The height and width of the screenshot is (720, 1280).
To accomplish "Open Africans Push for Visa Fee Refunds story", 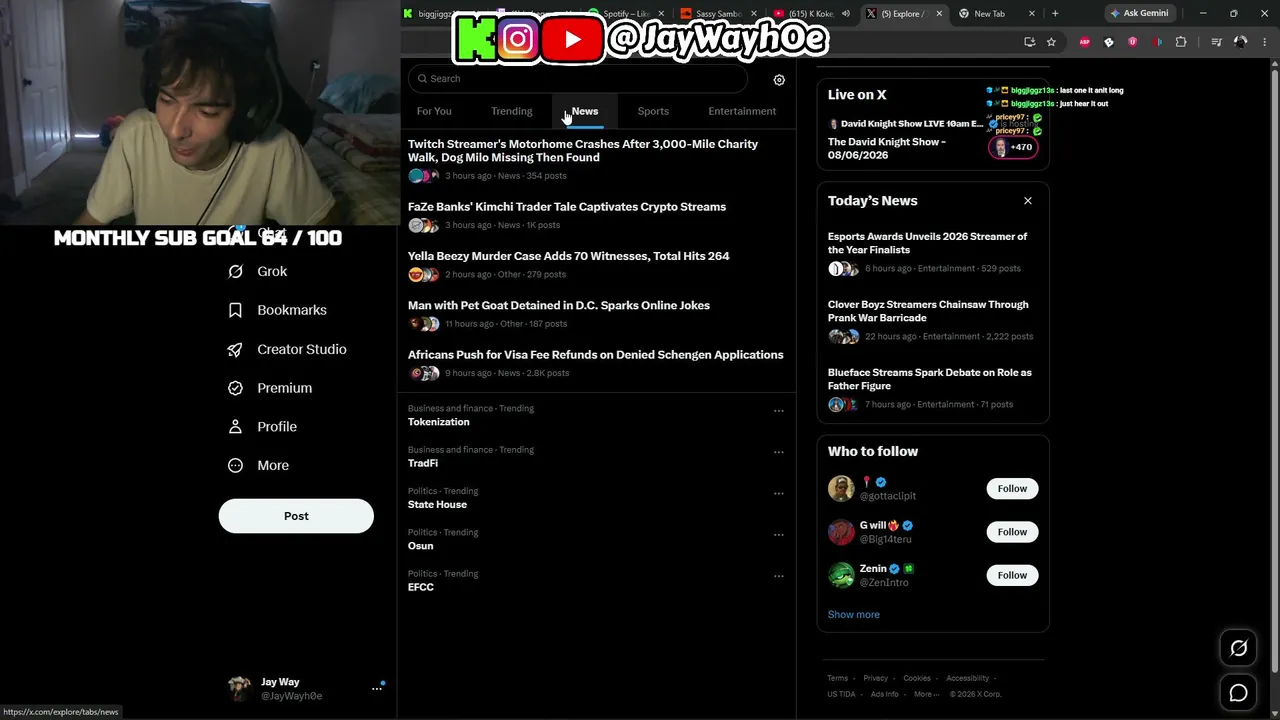I will click(596, 355).
